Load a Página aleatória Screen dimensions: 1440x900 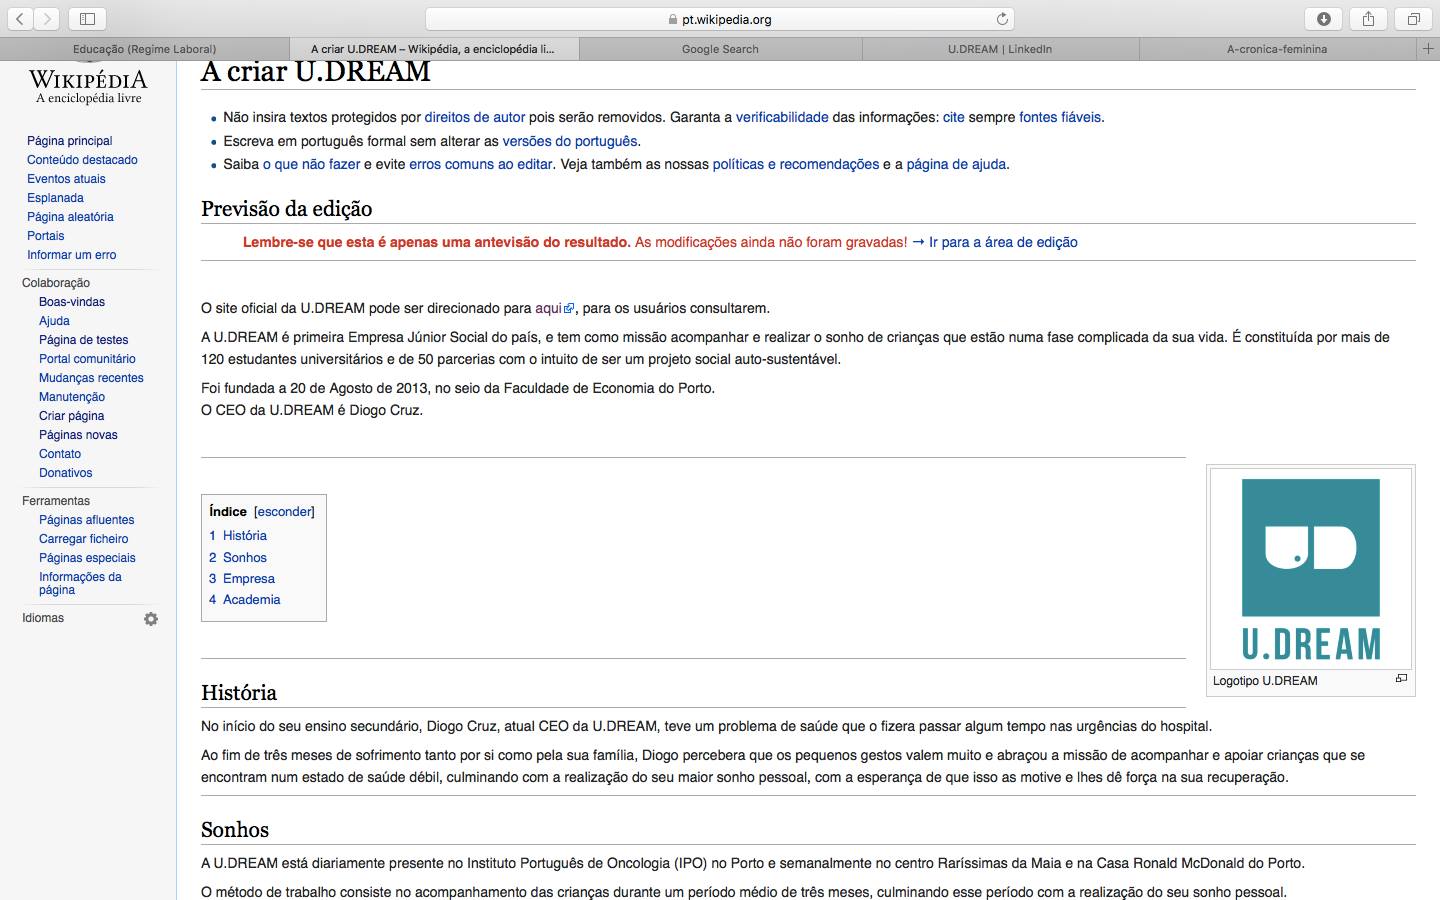[x=70, y=217]
